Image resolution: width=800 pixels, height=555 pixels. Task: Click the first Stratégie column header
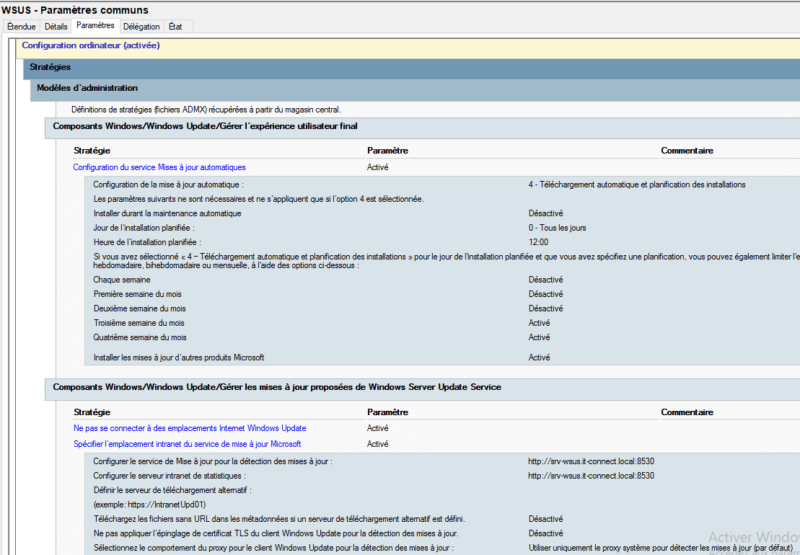tap(92, 151)
